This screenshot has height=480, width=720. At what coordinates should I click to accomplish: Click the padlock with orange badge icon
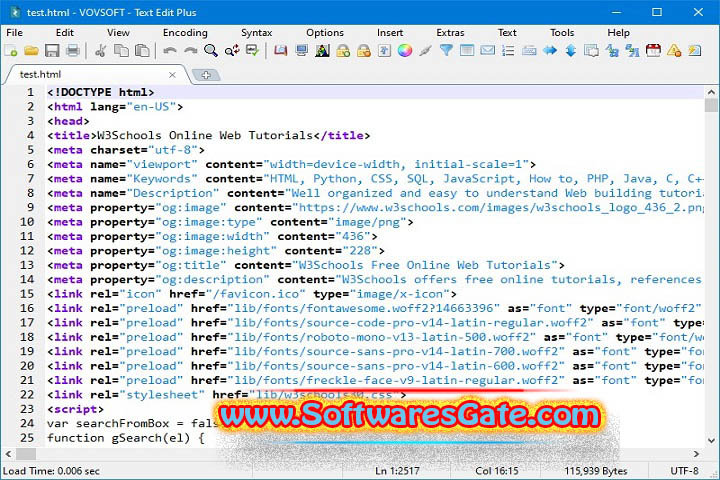pyautogui.click(x=364, y=51)
